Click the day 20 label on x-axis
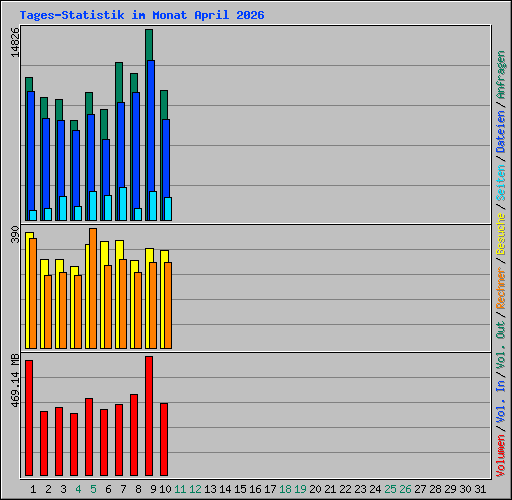This screenshot has width=512, height=500. 315,489
